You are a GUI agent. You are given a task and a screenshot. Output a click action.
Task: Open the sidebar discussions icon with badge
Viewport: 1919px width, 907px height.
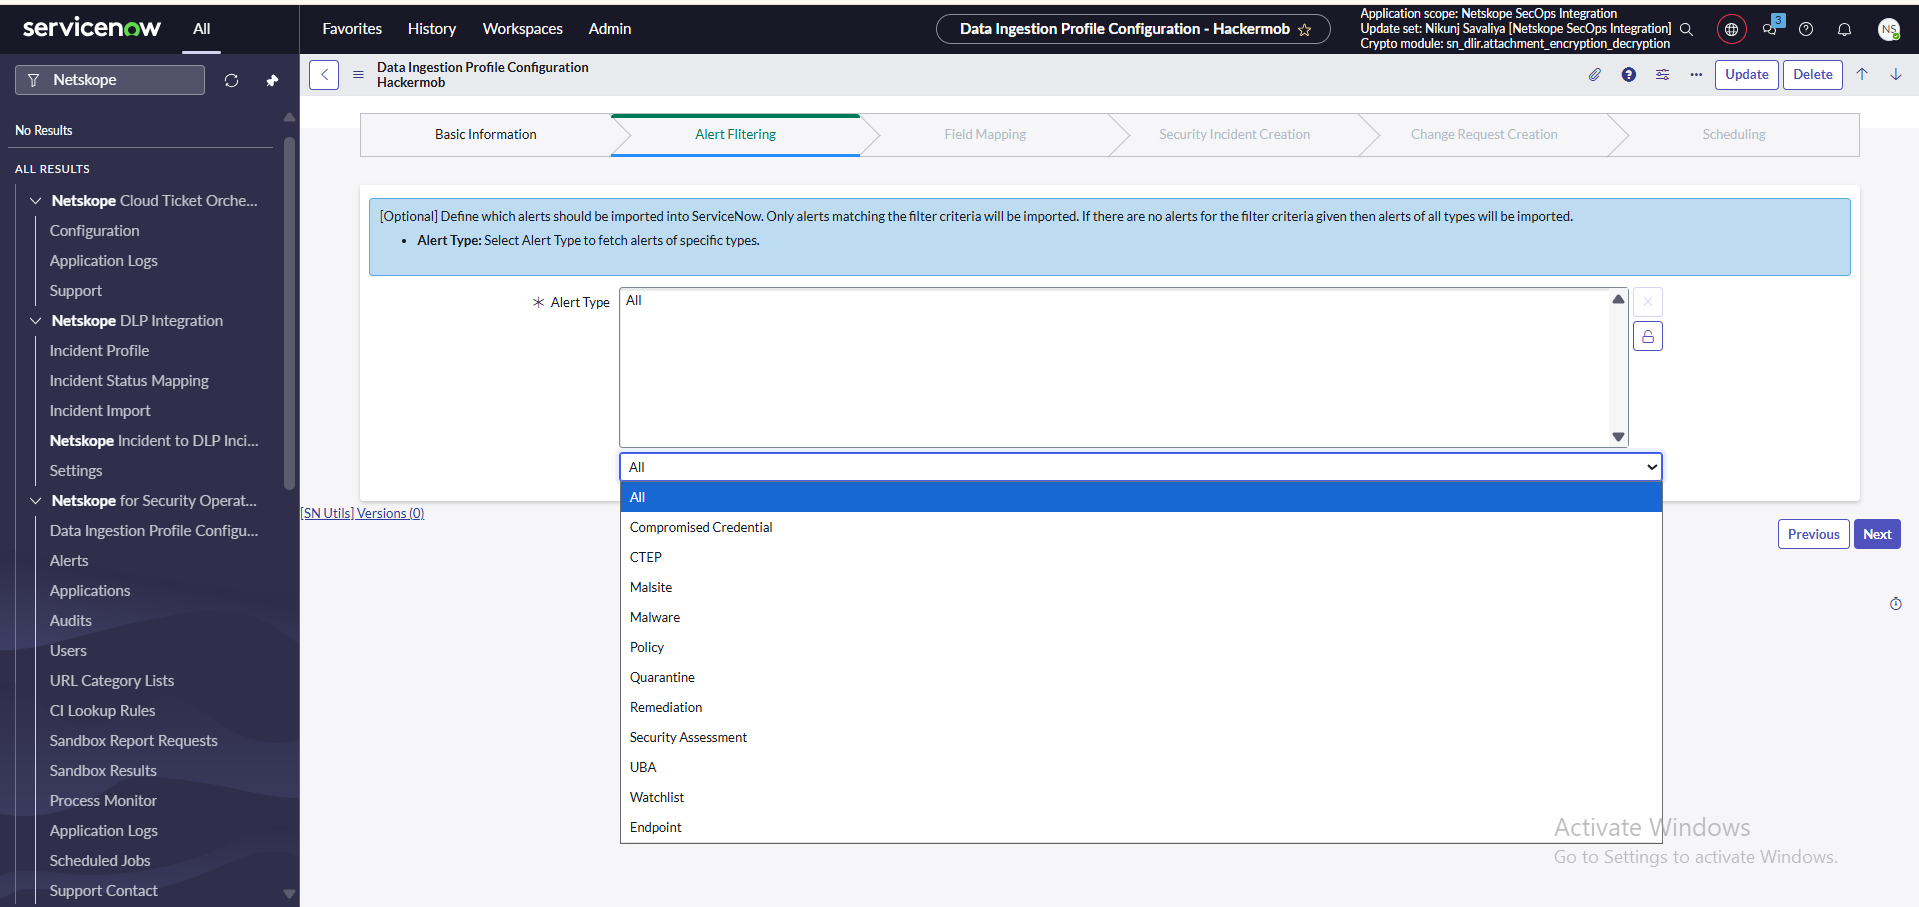click(x=1771, y=27)
